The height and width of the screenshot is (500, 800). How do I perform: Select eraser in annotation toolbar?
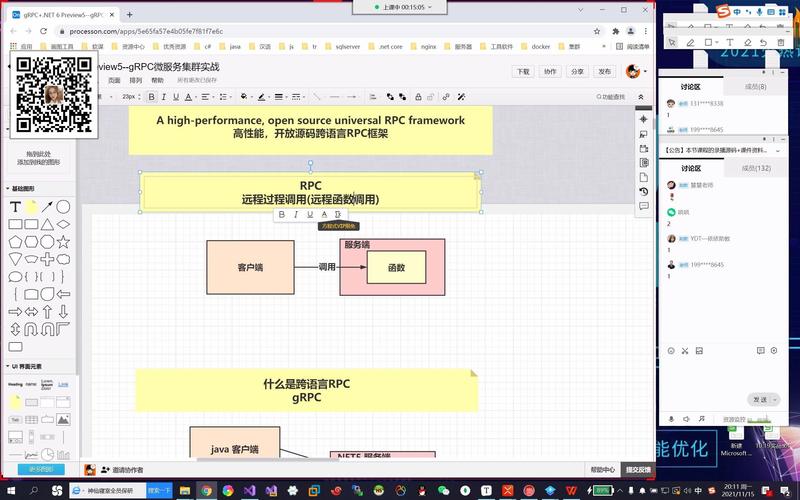[748, 43]
